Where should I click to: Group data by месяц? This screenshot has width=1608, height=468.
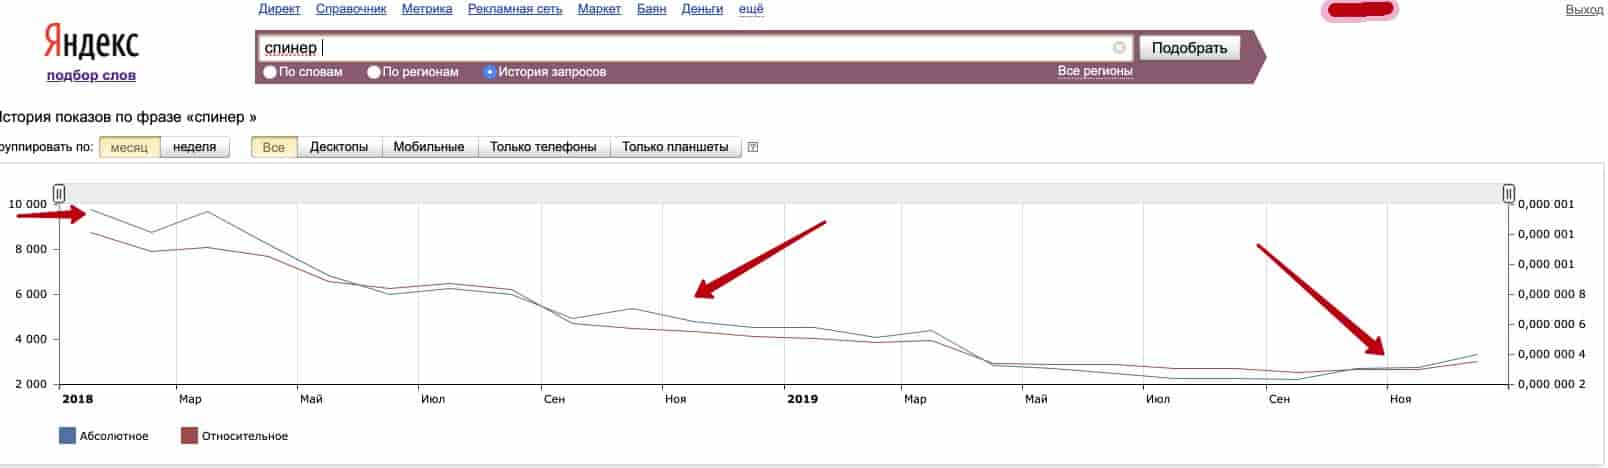point(129,147)
